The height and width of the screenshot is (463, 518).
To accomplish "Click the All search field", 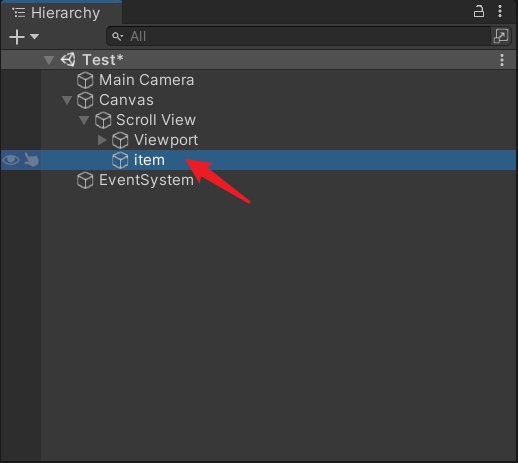I will click(298, 36).
